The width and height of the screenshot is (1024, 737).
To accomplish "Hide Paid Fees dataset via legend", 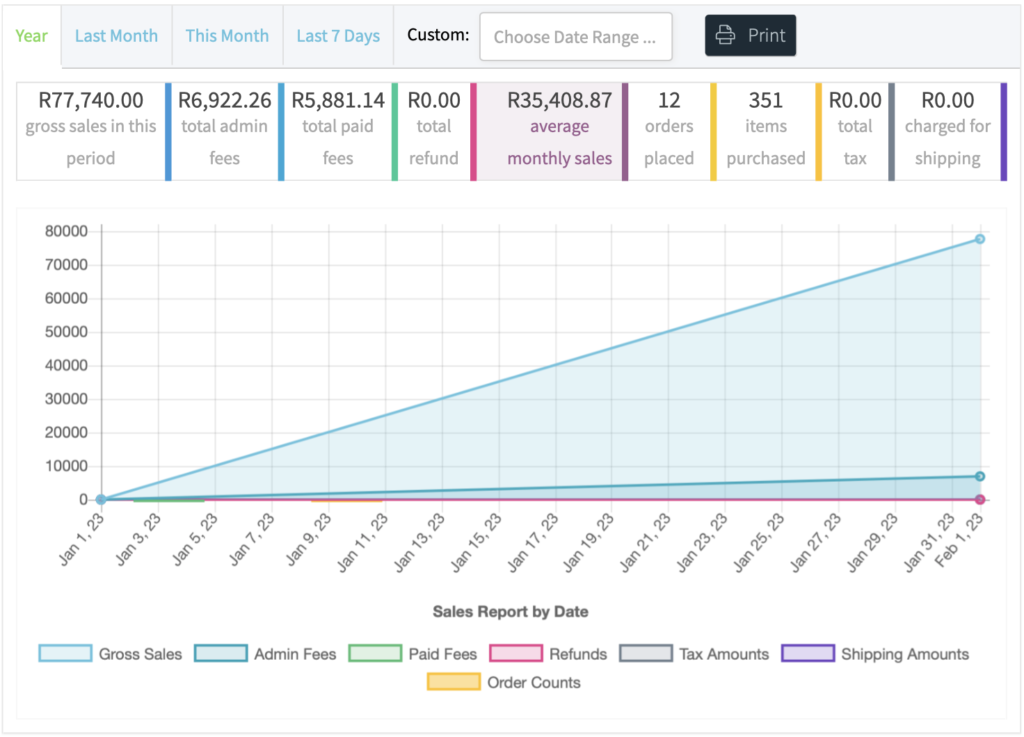I will point(375,653).
